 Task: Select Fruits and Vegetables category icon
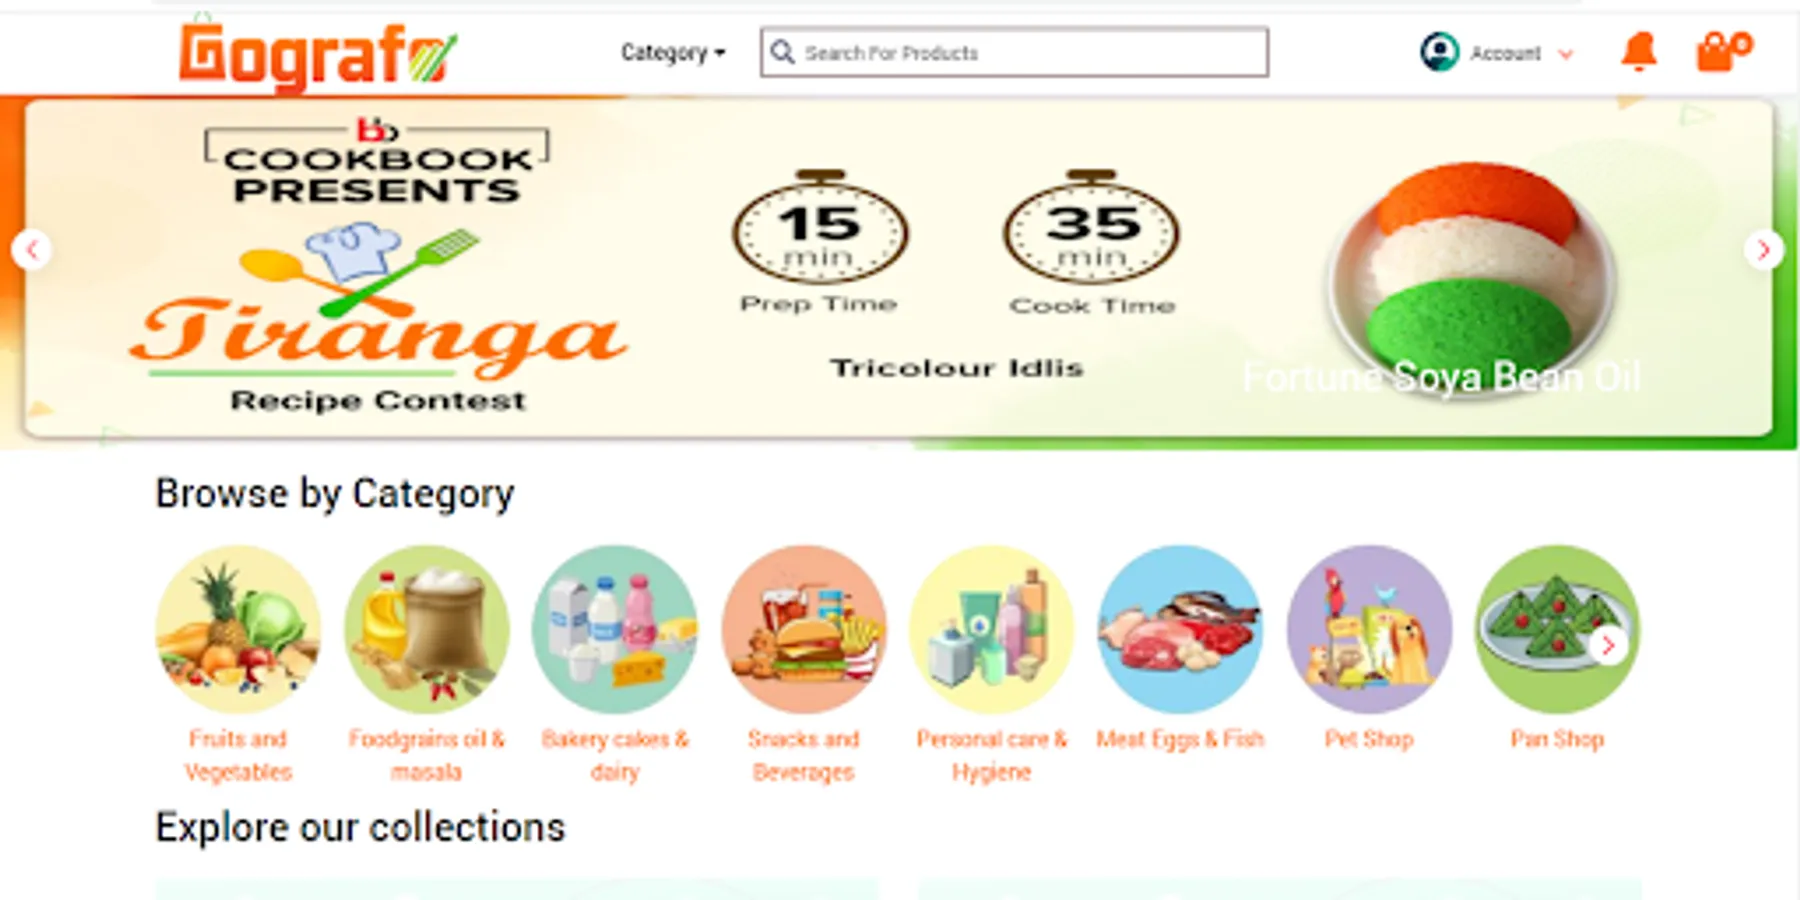pyautogui.click(x=238, y=629)
